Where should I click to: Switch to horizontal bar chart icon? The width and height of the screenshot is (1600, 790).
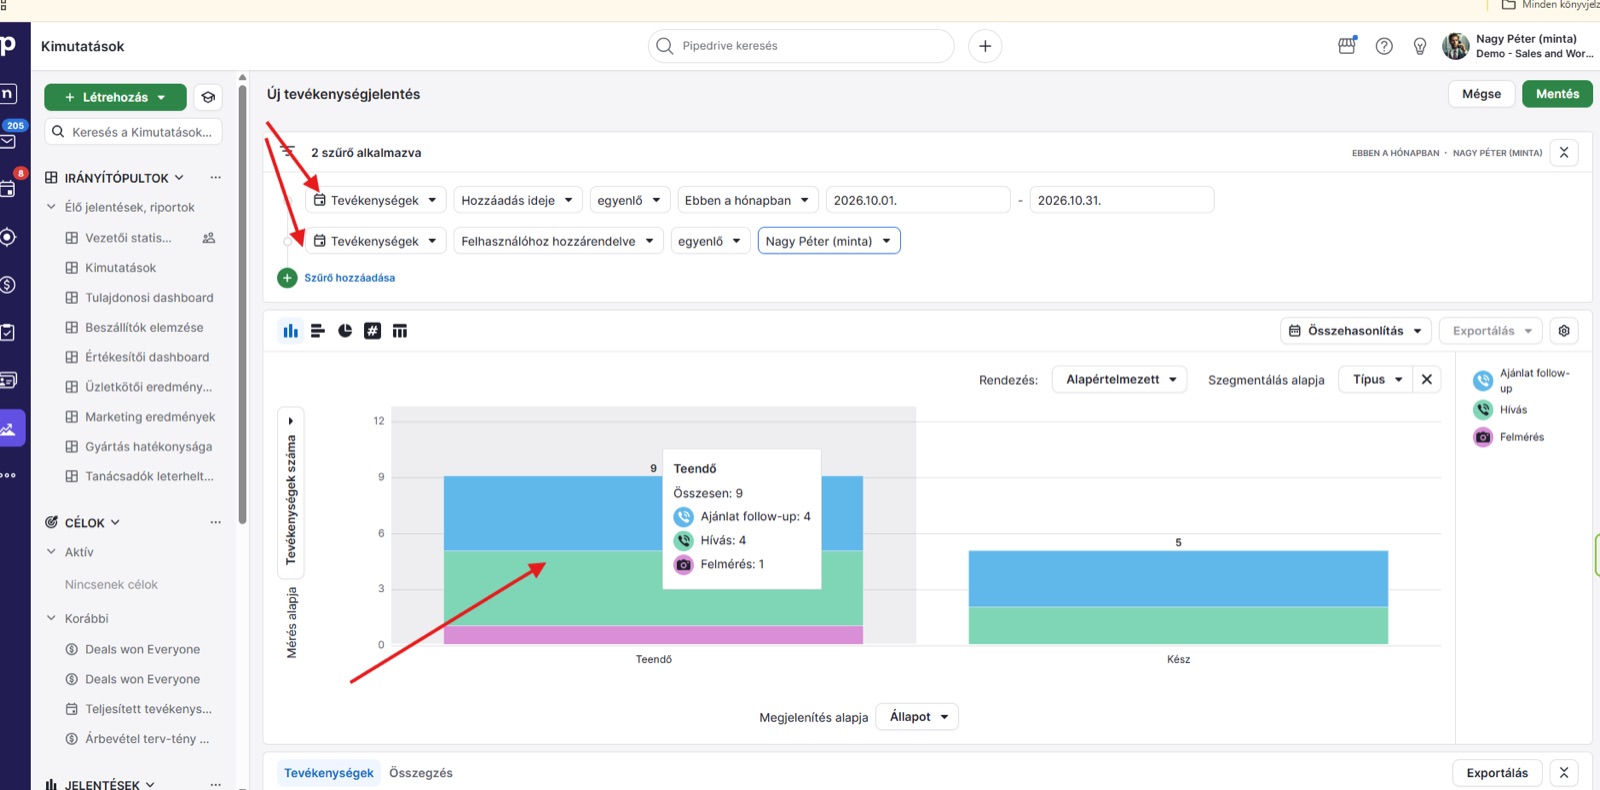click(x=318, y=331)
